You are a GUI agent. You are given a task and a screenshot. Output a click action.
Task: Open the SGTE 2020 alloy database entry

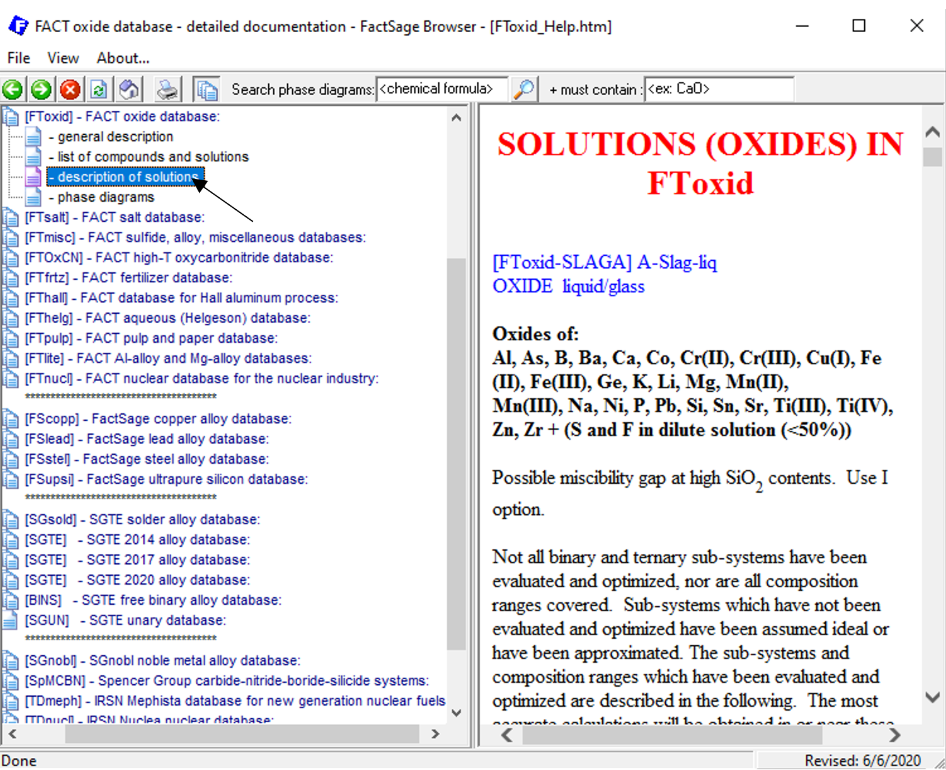click(x=138, y=580)
